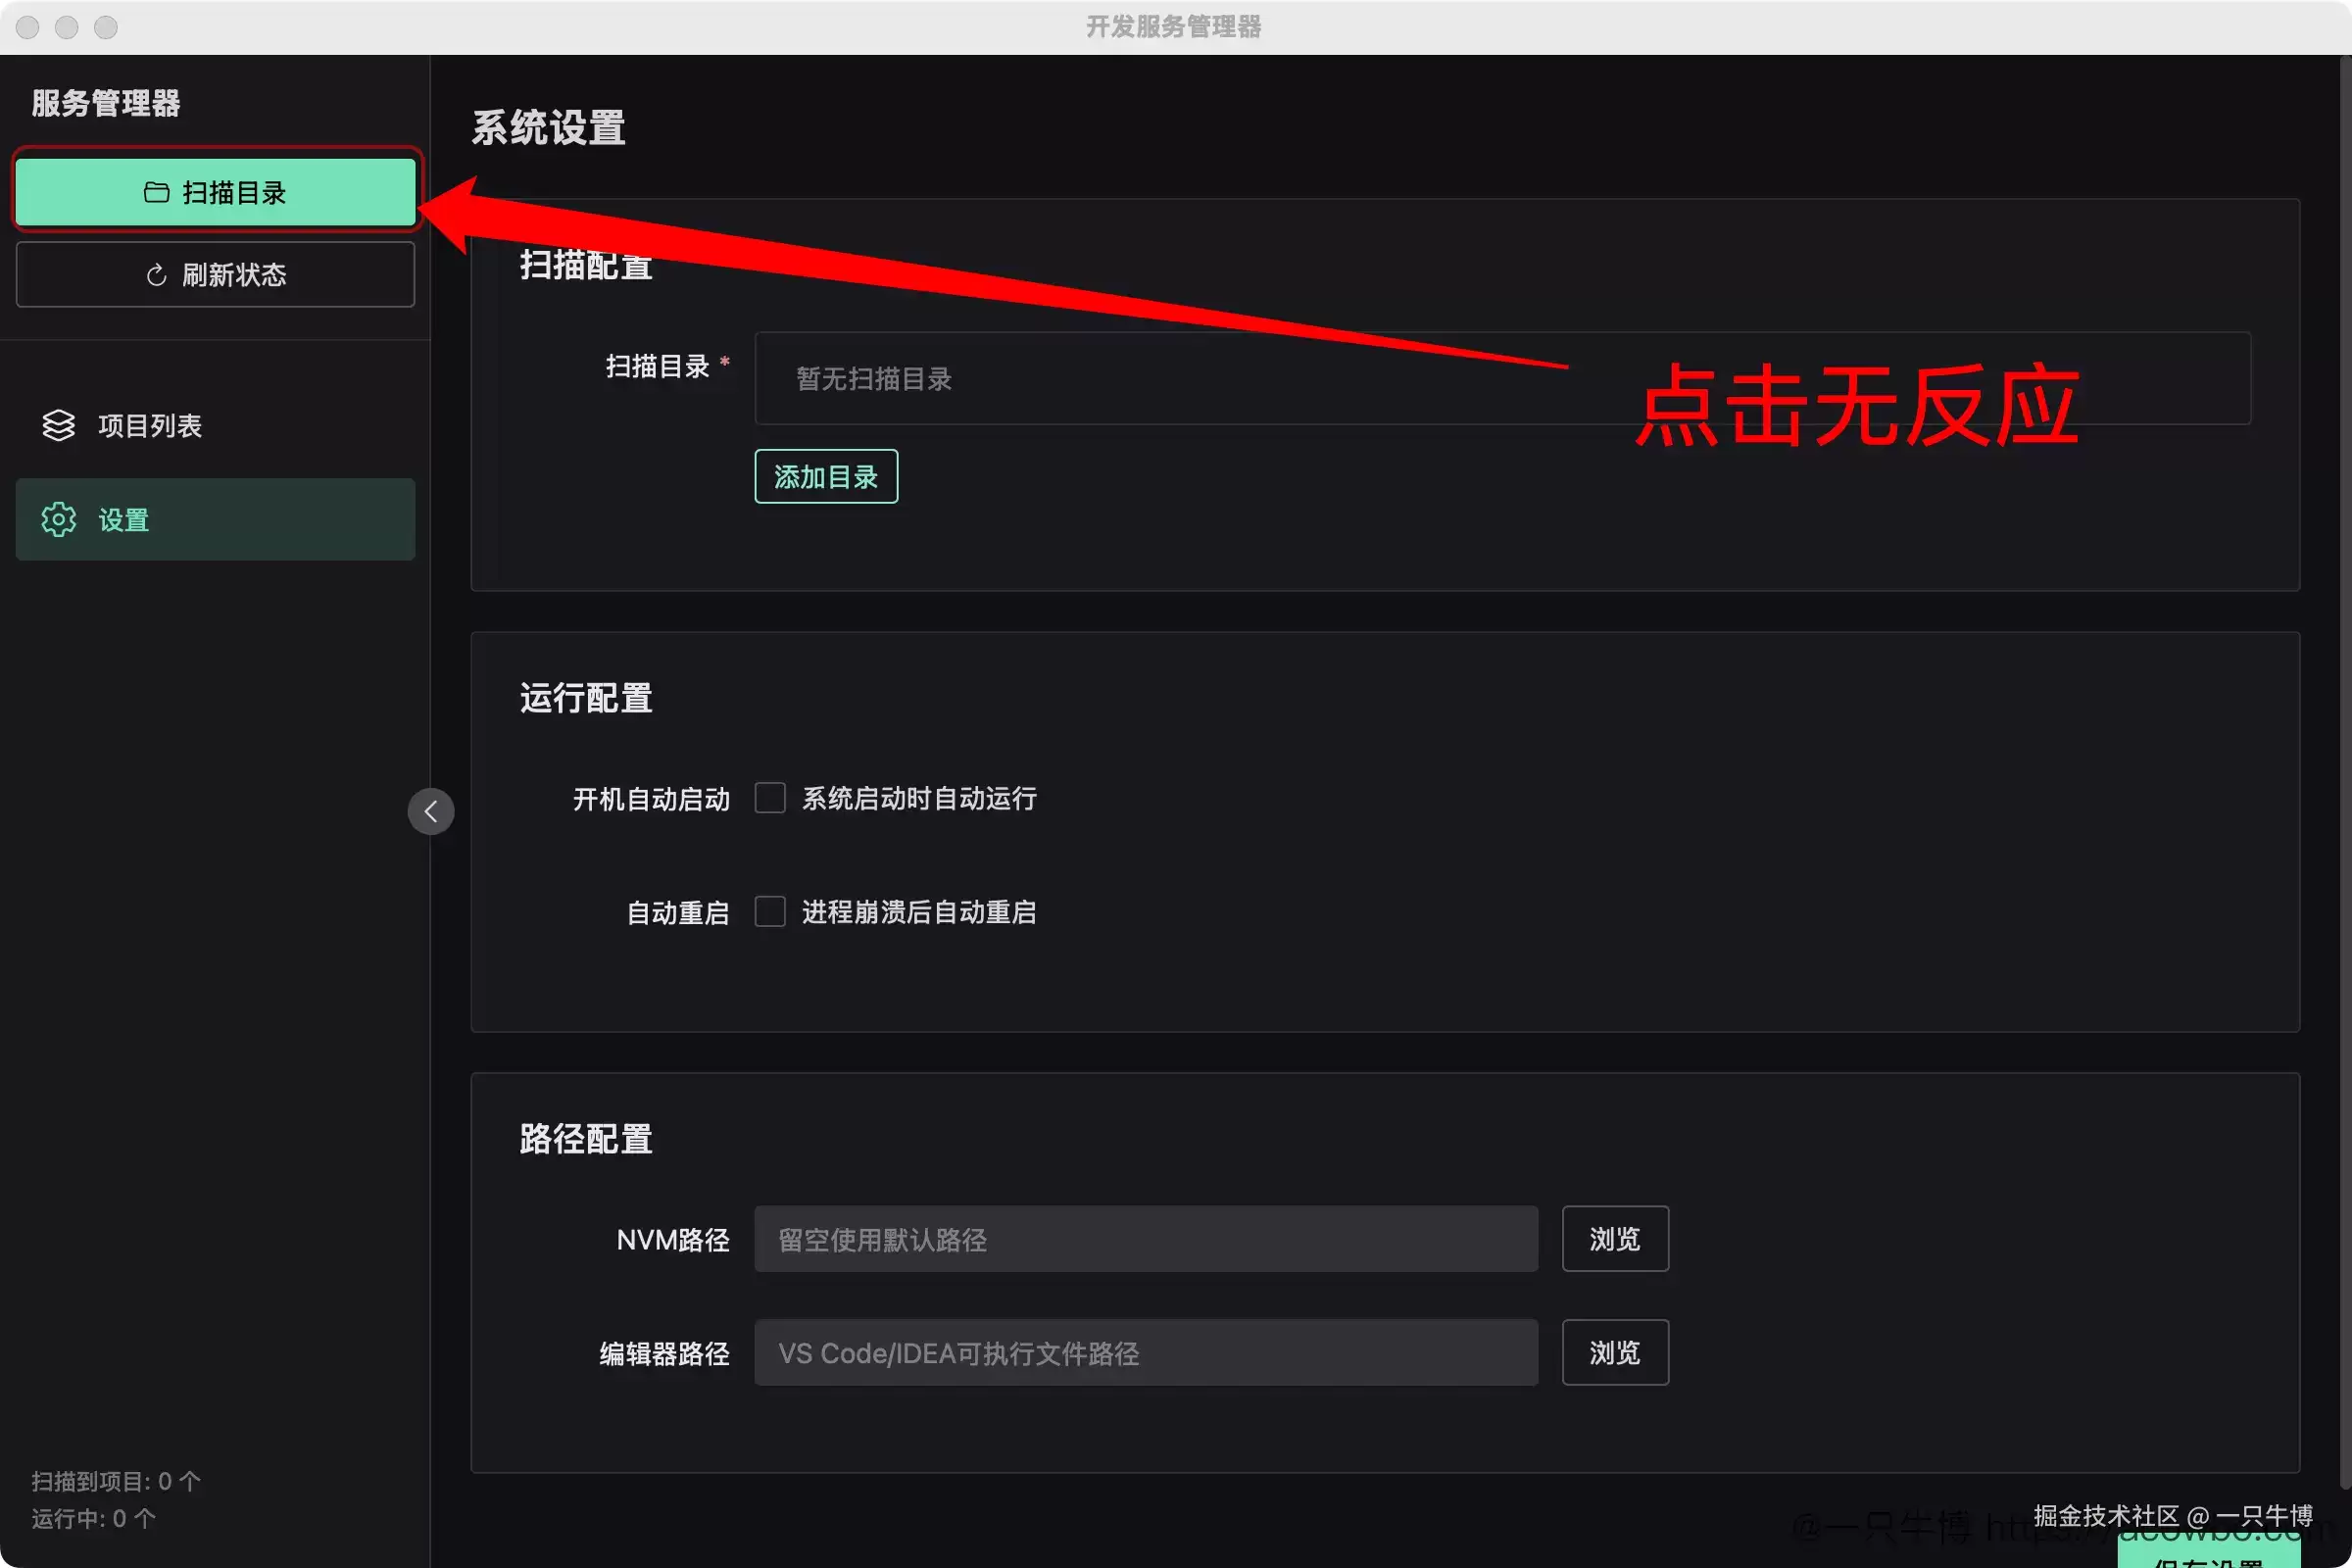Select the 设置 menu item
The width and height of the screenshot is (2352, 1568).
[x=215, y=519]
